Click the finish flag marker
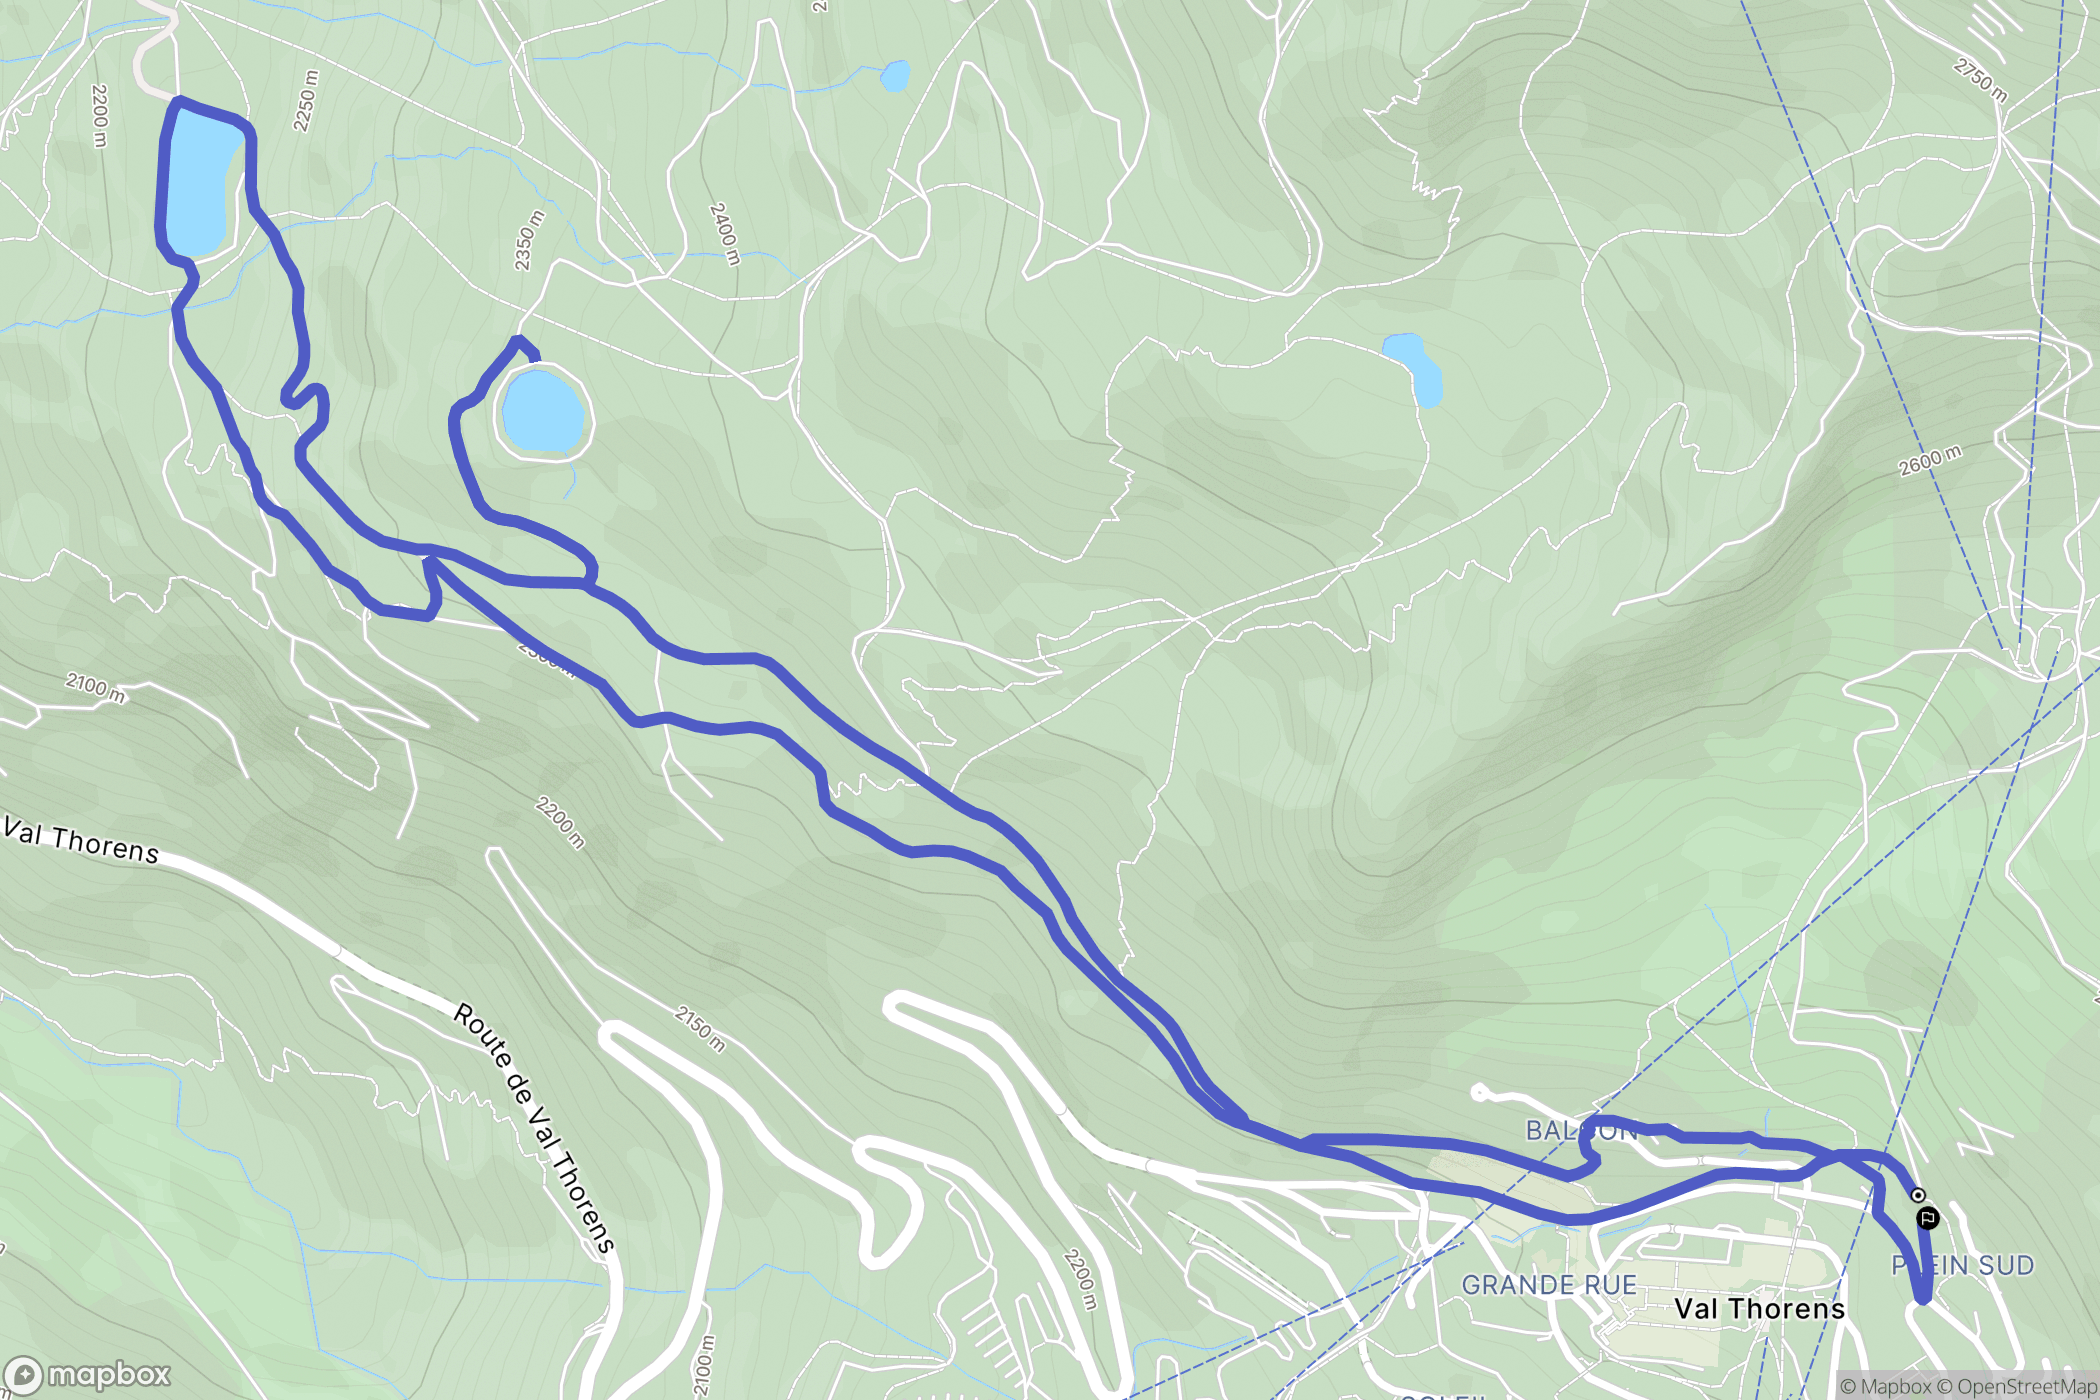The width and height of the screenshot is (2100, 1400). 1928,1218
